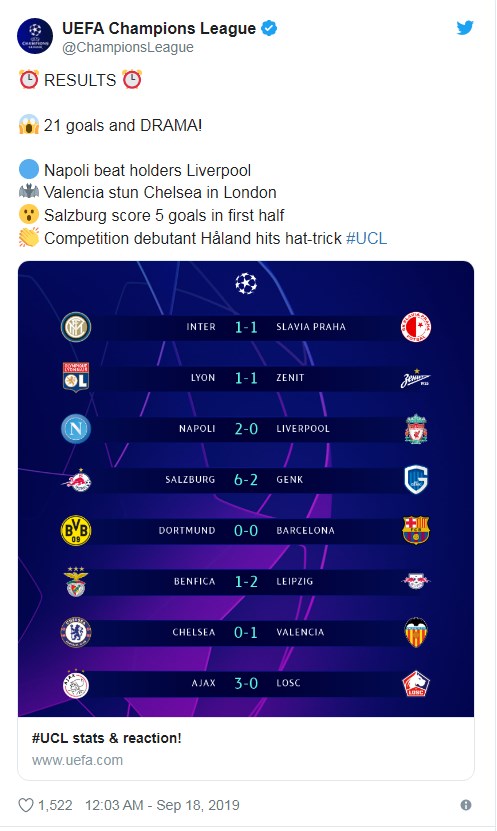The height and width of the screenshot is (831, 497).
Task: Click the Napoli N crest
Action: (x=76, y=429)
